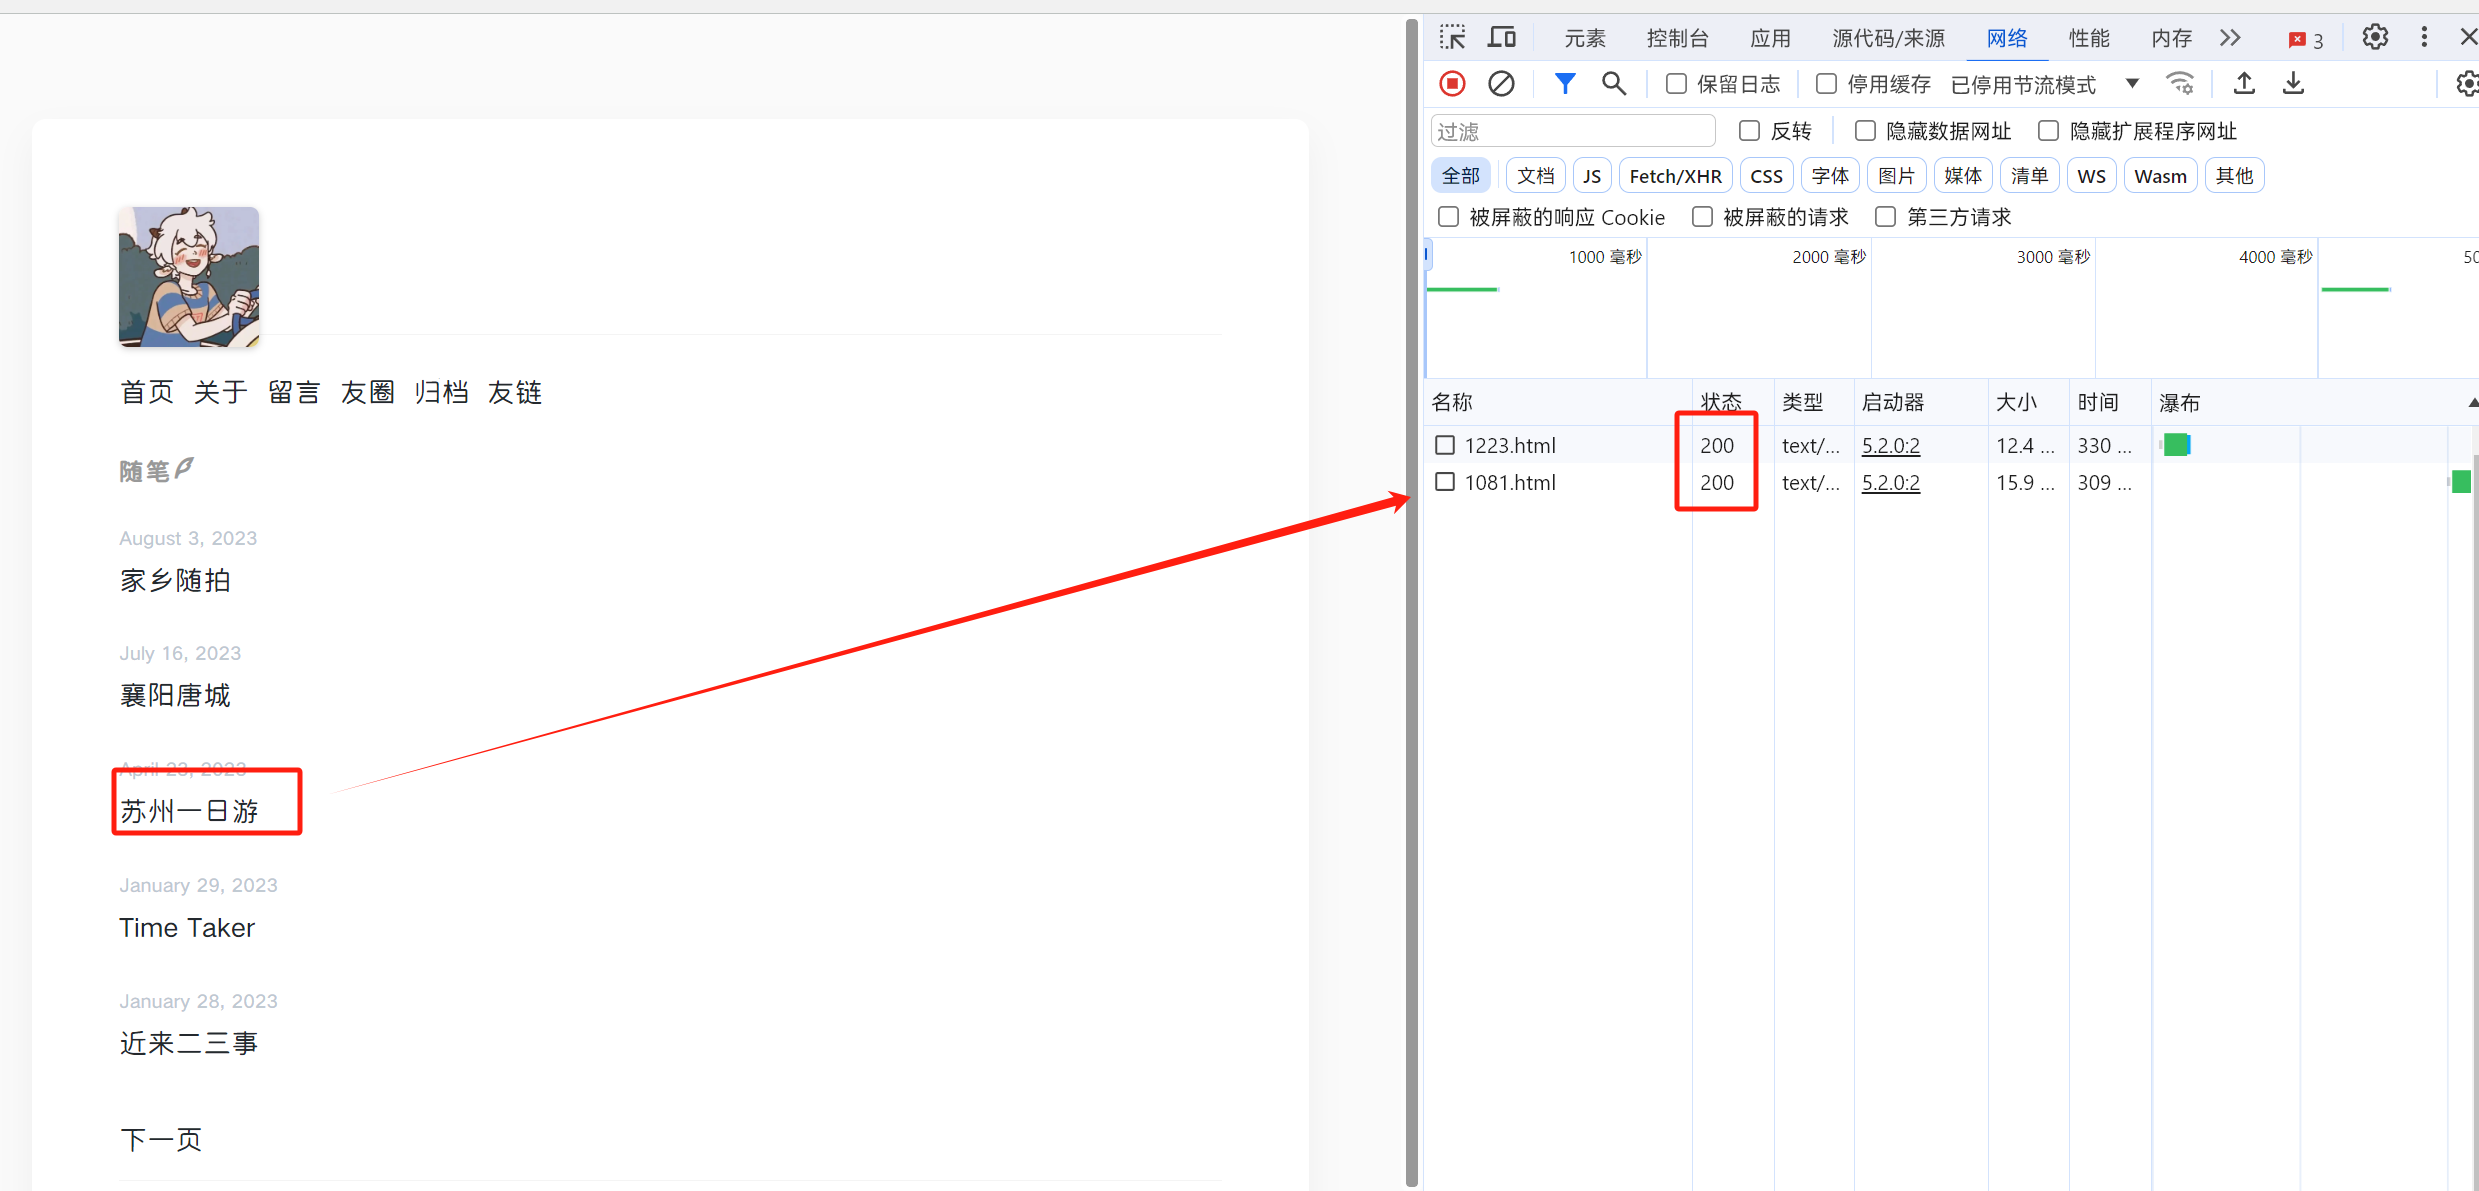Toggle the network filter funnel icon
The height and width of the screenshot is (1191, 2479).
point(1565,84)
